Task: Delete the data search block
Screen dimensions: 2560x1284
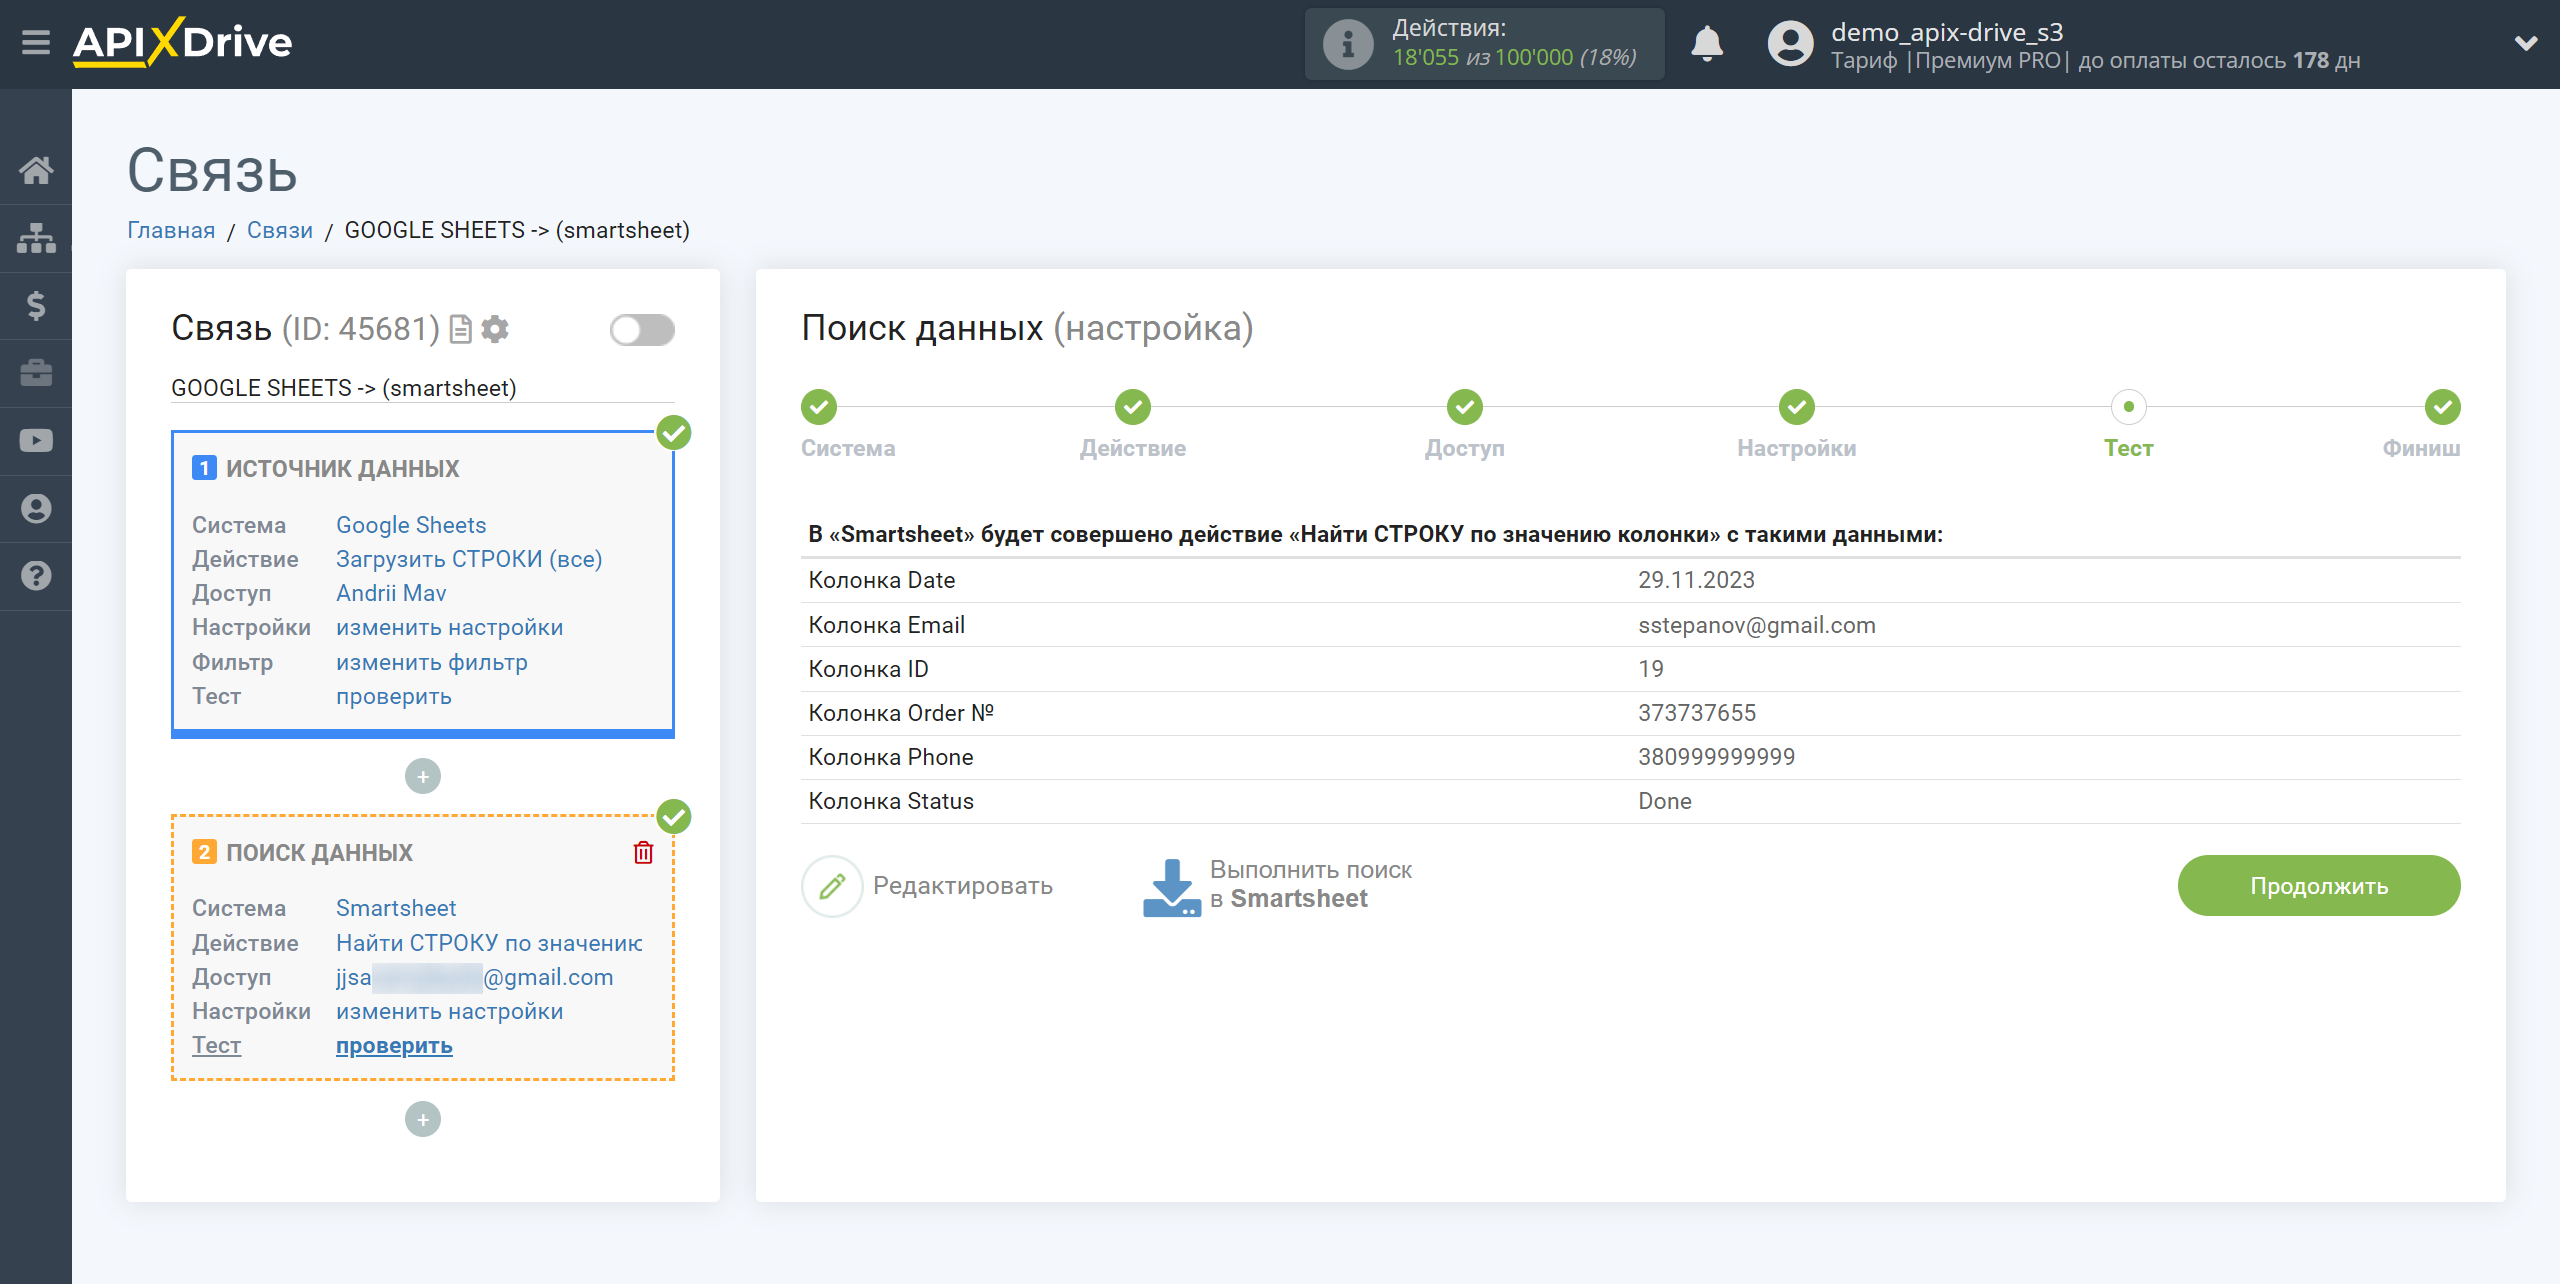Action: tap(643, 852)
